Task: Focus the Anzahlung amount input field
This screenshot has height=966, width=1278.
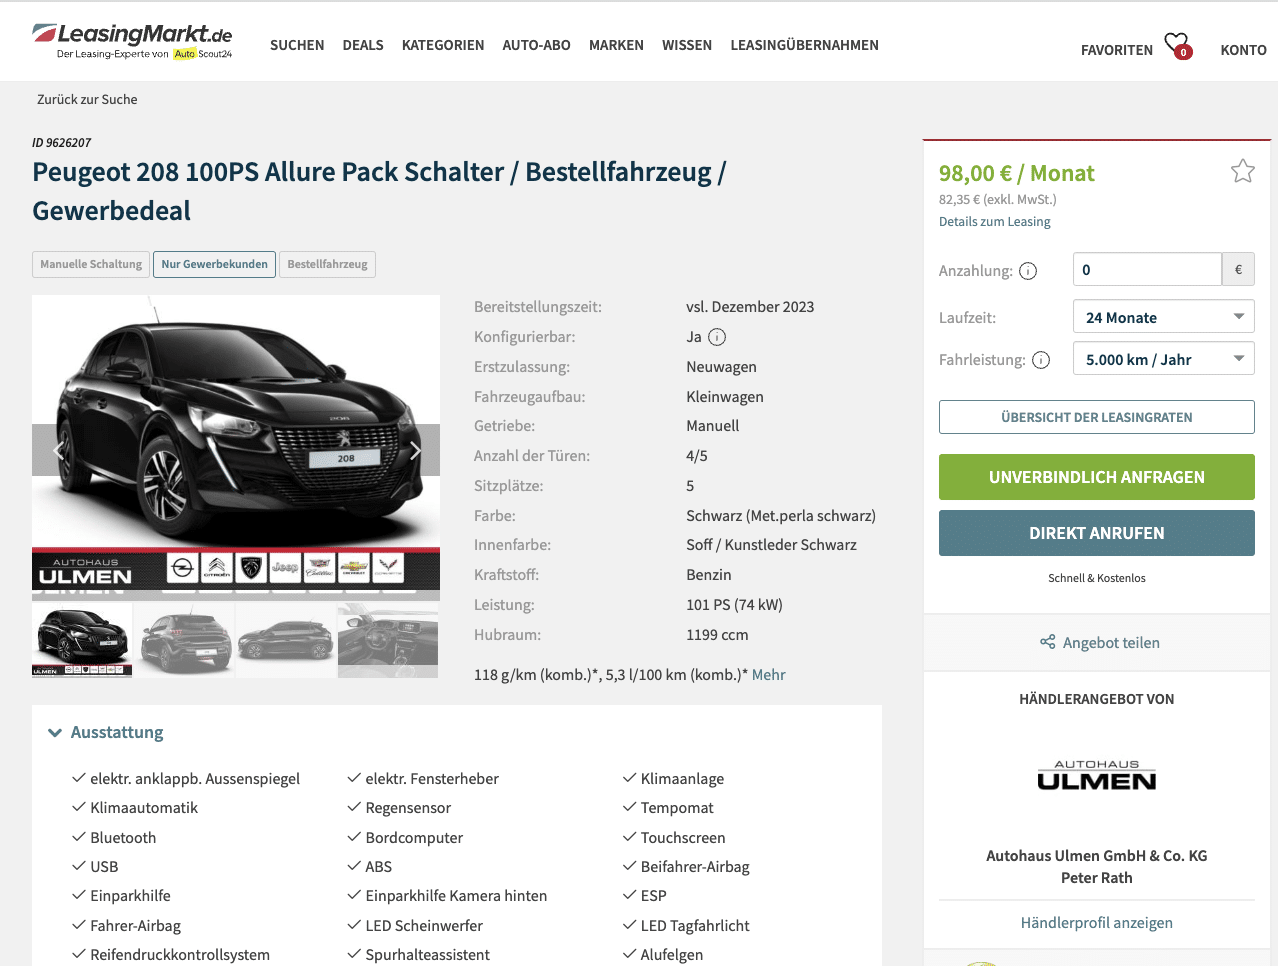Action: coord(1147,269)
